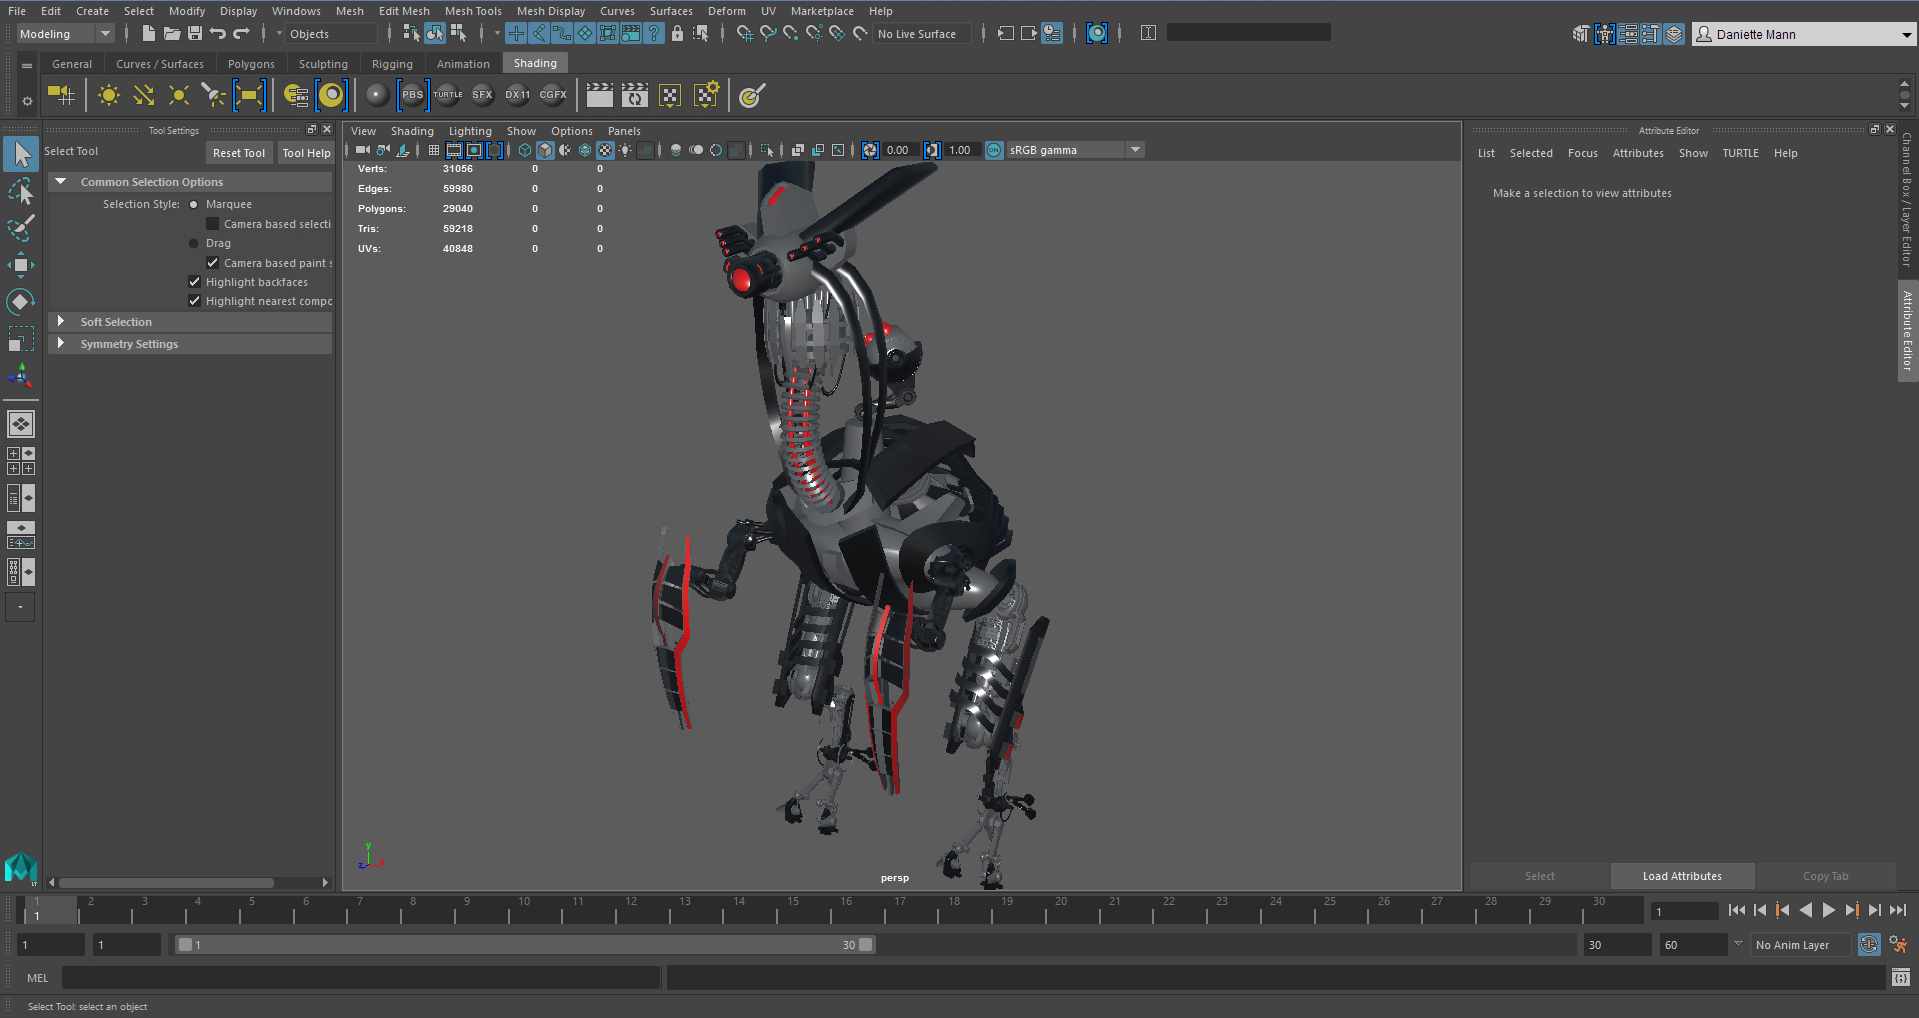Uncheck Highlight backfaces
This screenshot has height=1018, width=1919.
click(194, 282)
